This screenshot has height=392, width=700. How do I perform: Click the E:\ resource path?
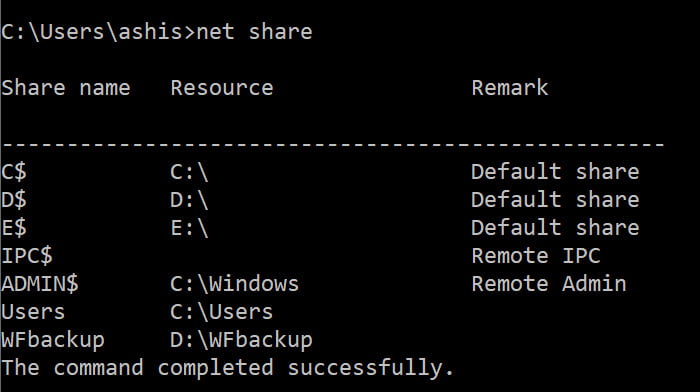pyautogui.click(x=189, y=228)
